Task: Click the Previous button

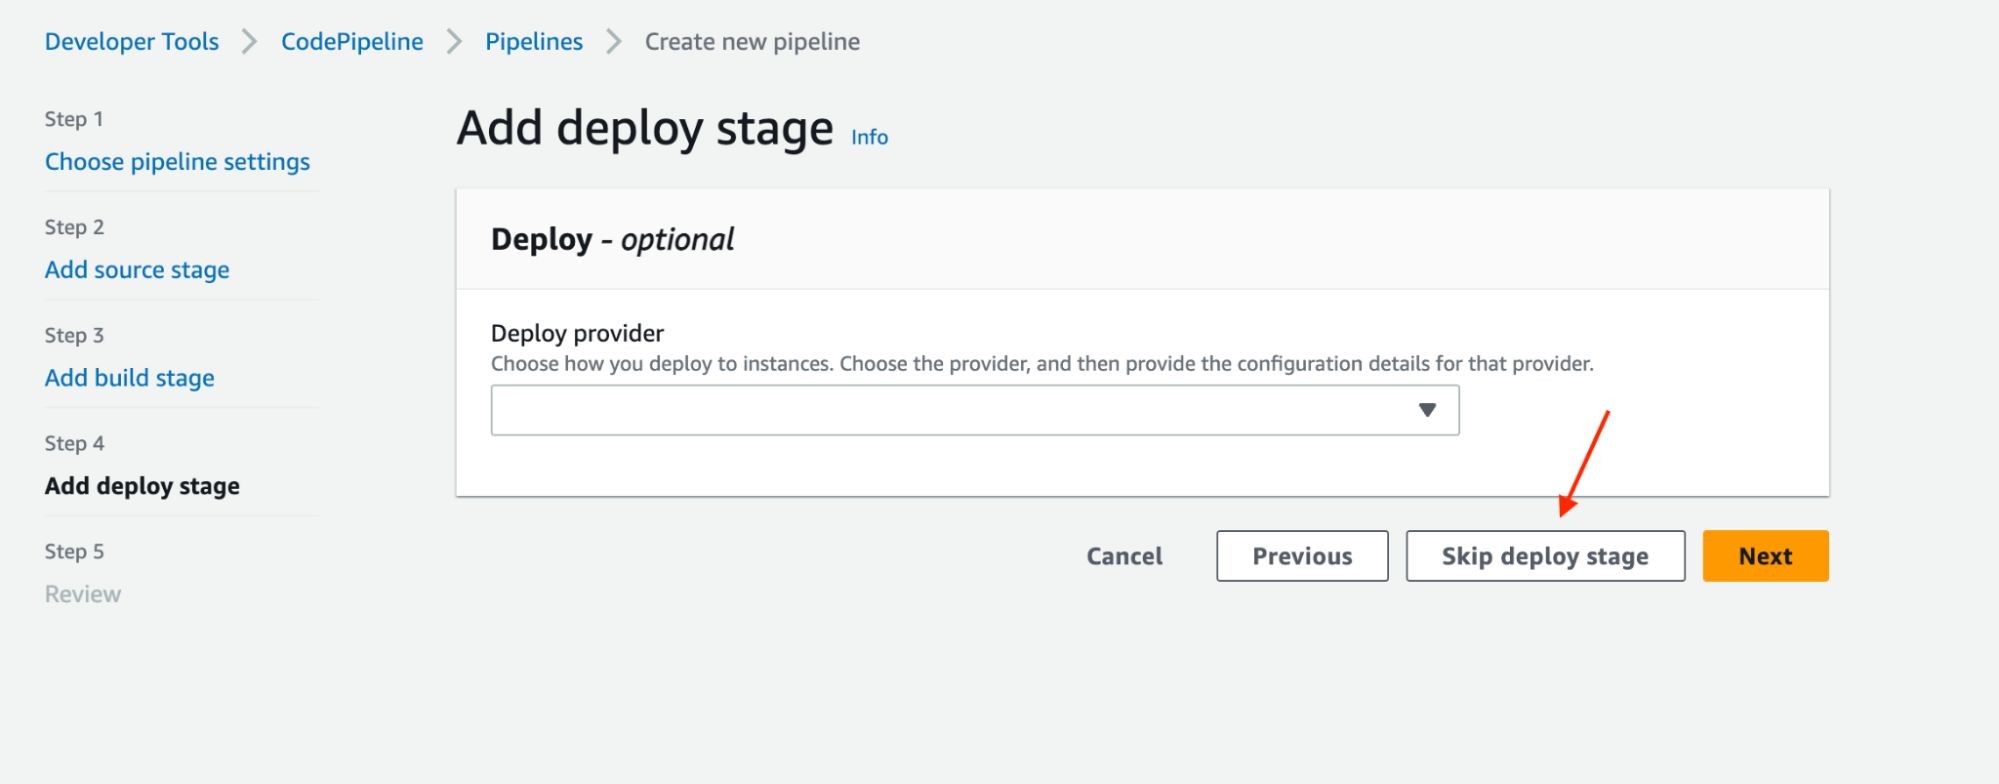Action: [1302, 556]
